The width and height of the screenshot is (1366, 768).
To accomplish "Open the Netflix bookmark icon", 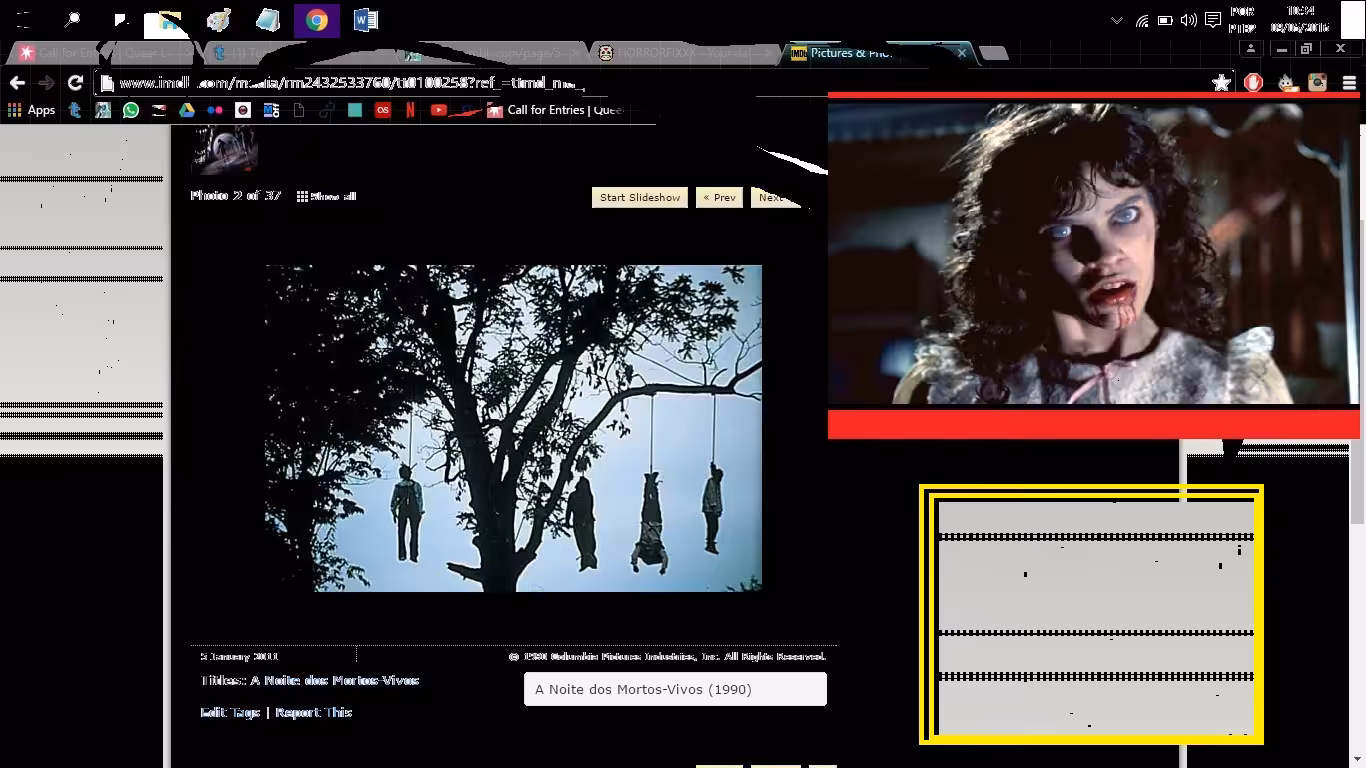I will click(x=410, y=110).
